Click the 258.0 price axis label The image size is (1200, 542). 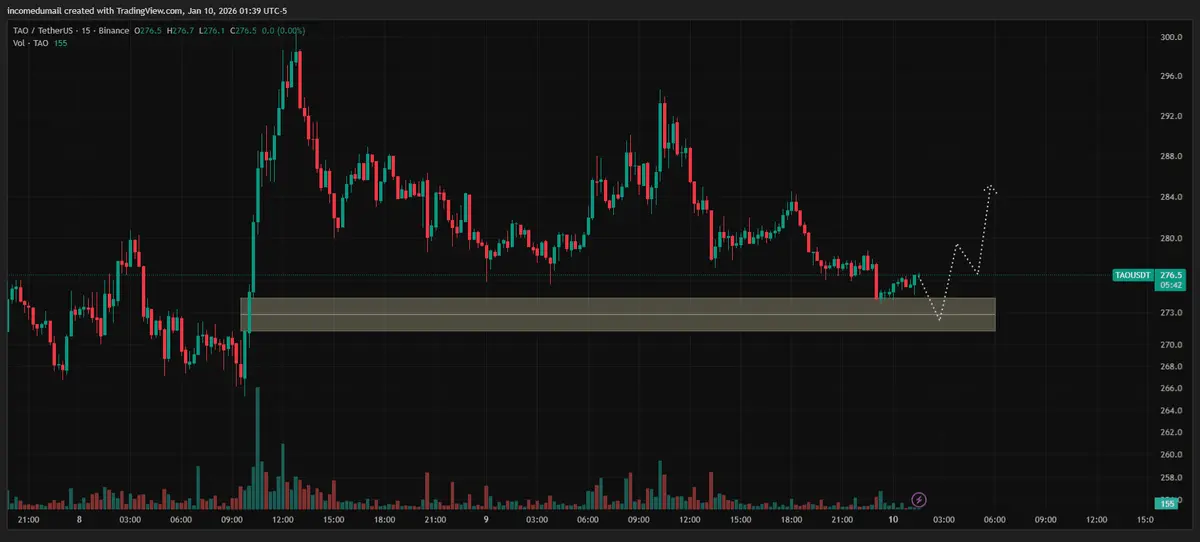tap(1172, 477)
